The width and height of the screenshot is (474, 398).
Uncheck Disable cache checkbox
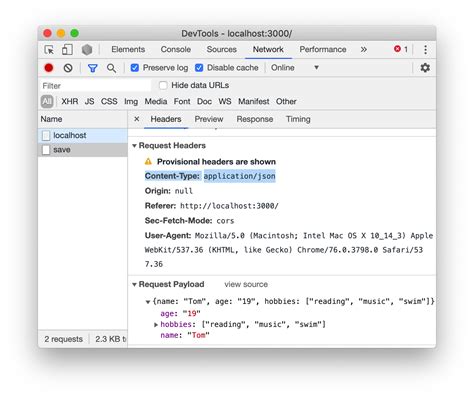pyautogui.click(x=199, y=68)
